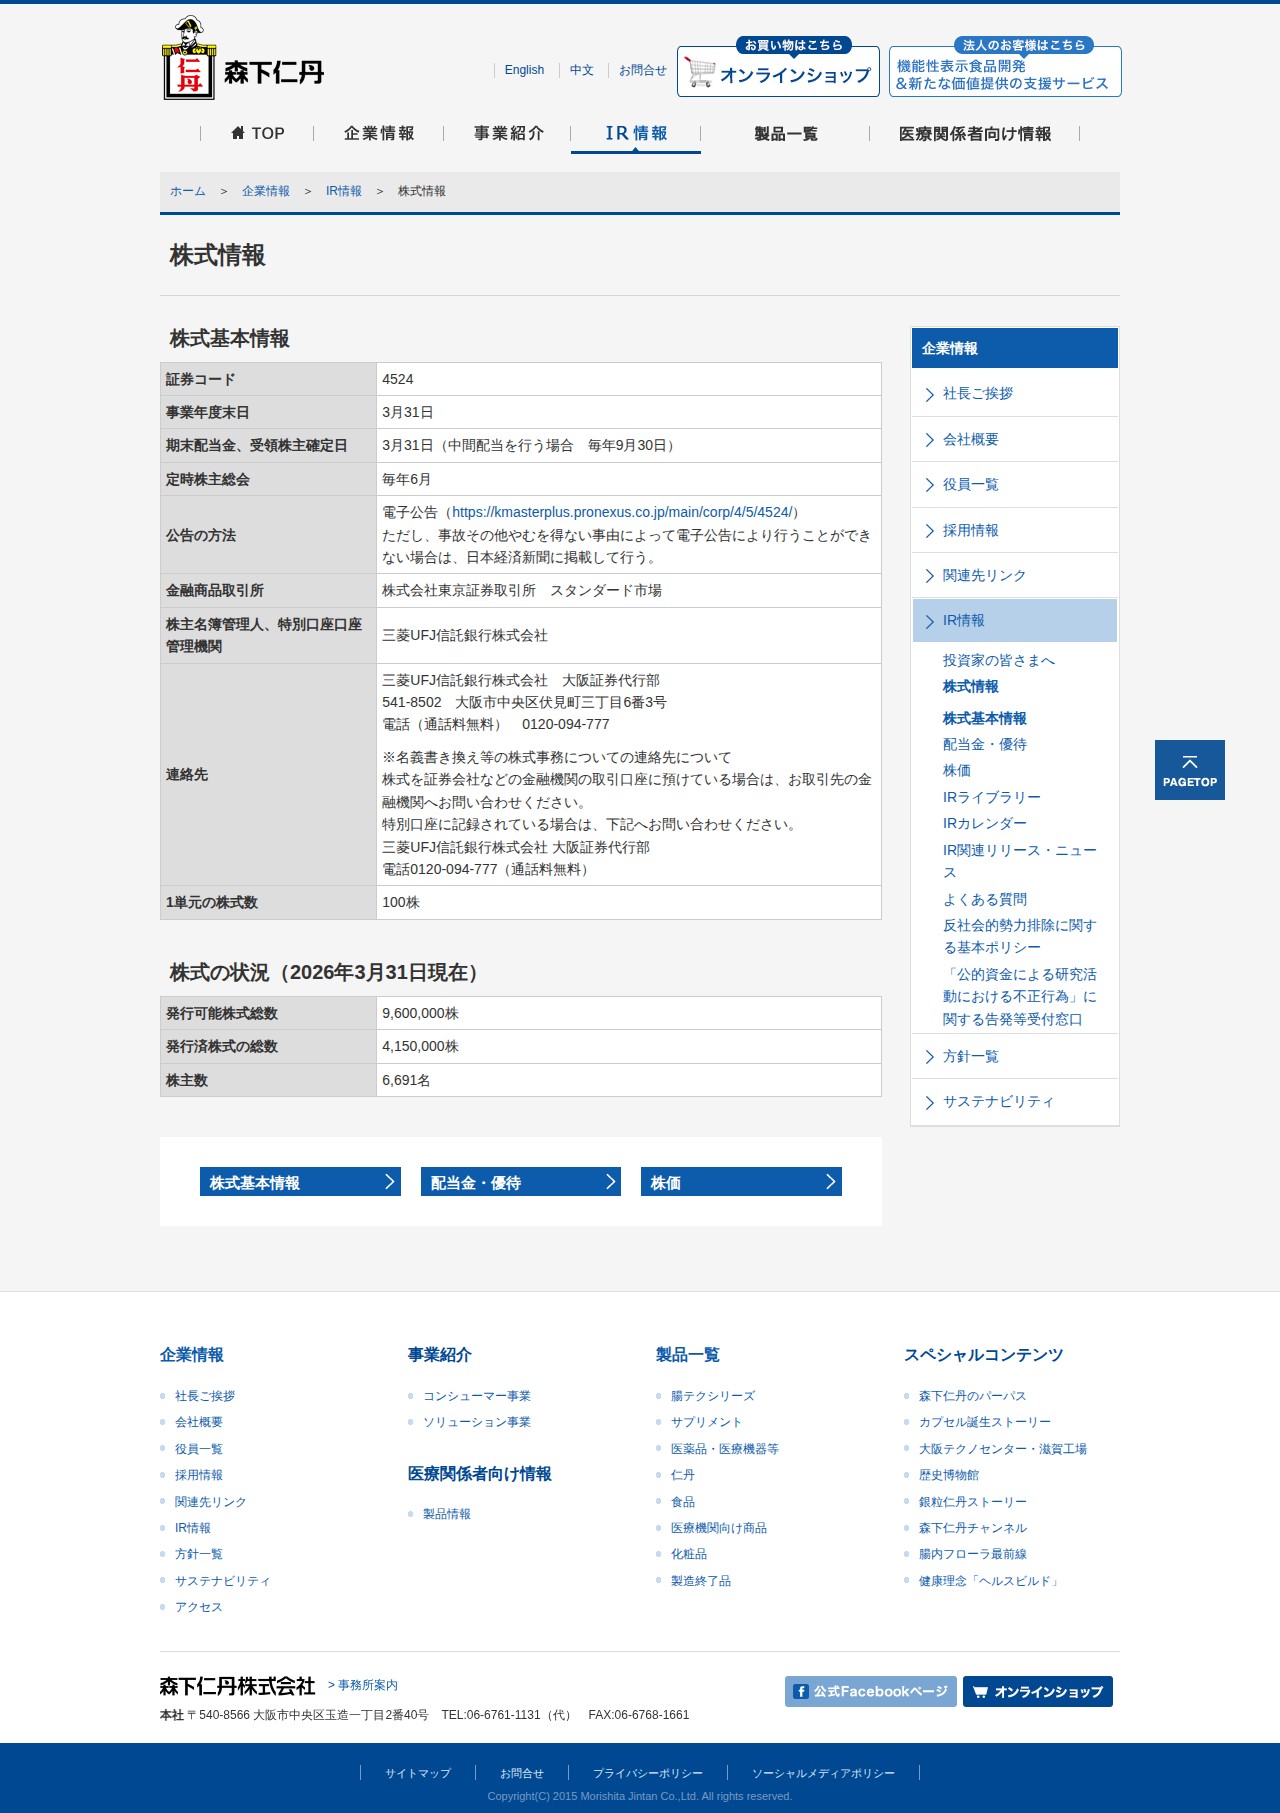
Task: Click ホーム in breadcrumb
Action: pyautogui.click(x=188, y=191)
